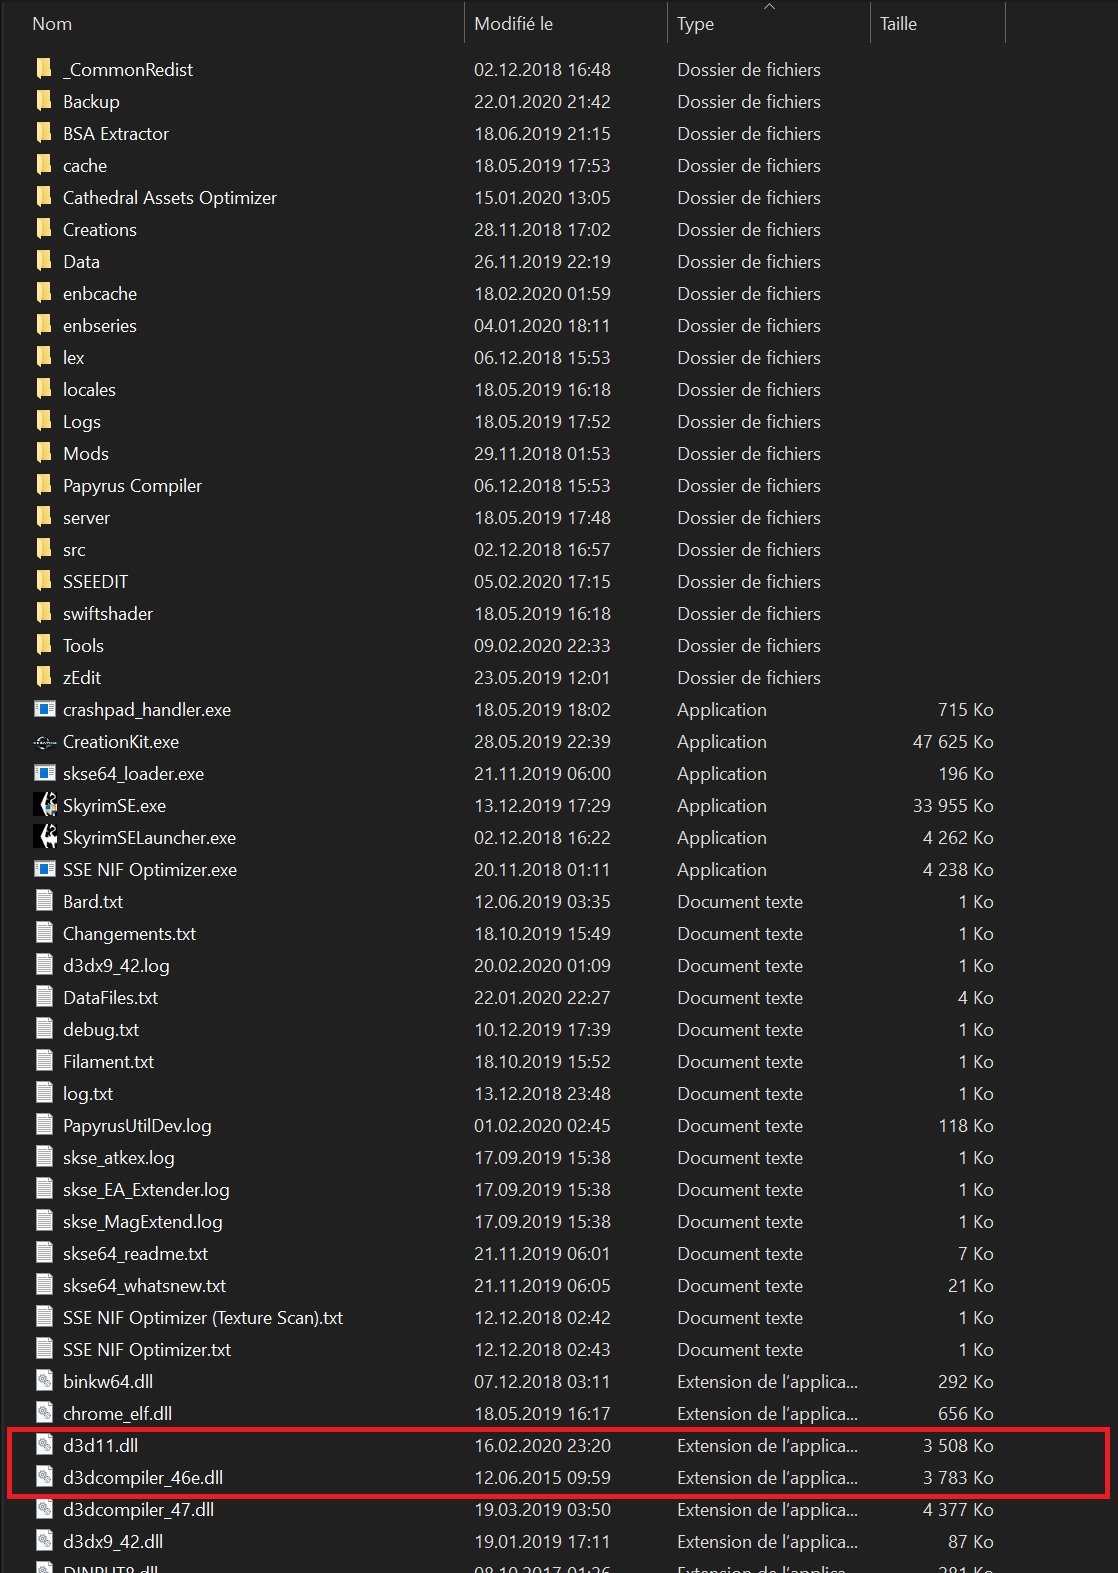Image resolution: width=1118 pixels, height=1573 pixels.
Task: Select the cache folder name
Action: click(x=85, y=165)
